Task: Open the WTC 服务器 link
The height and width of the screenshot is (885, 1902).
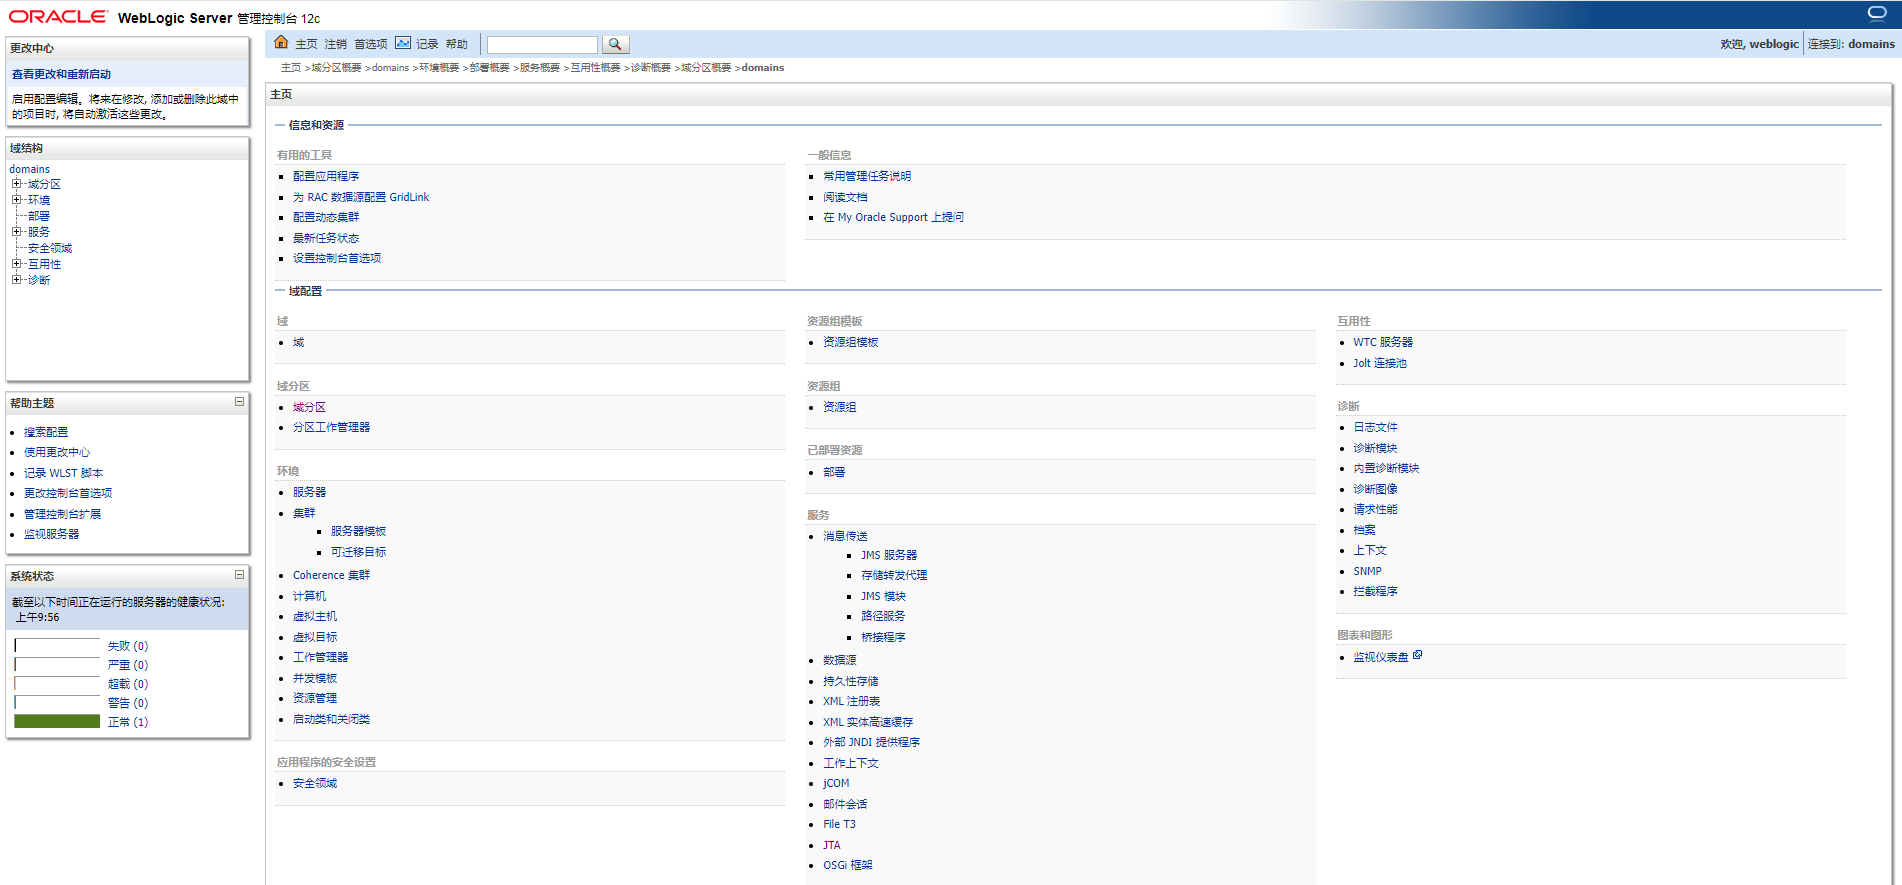Action: coord(1383,342)
